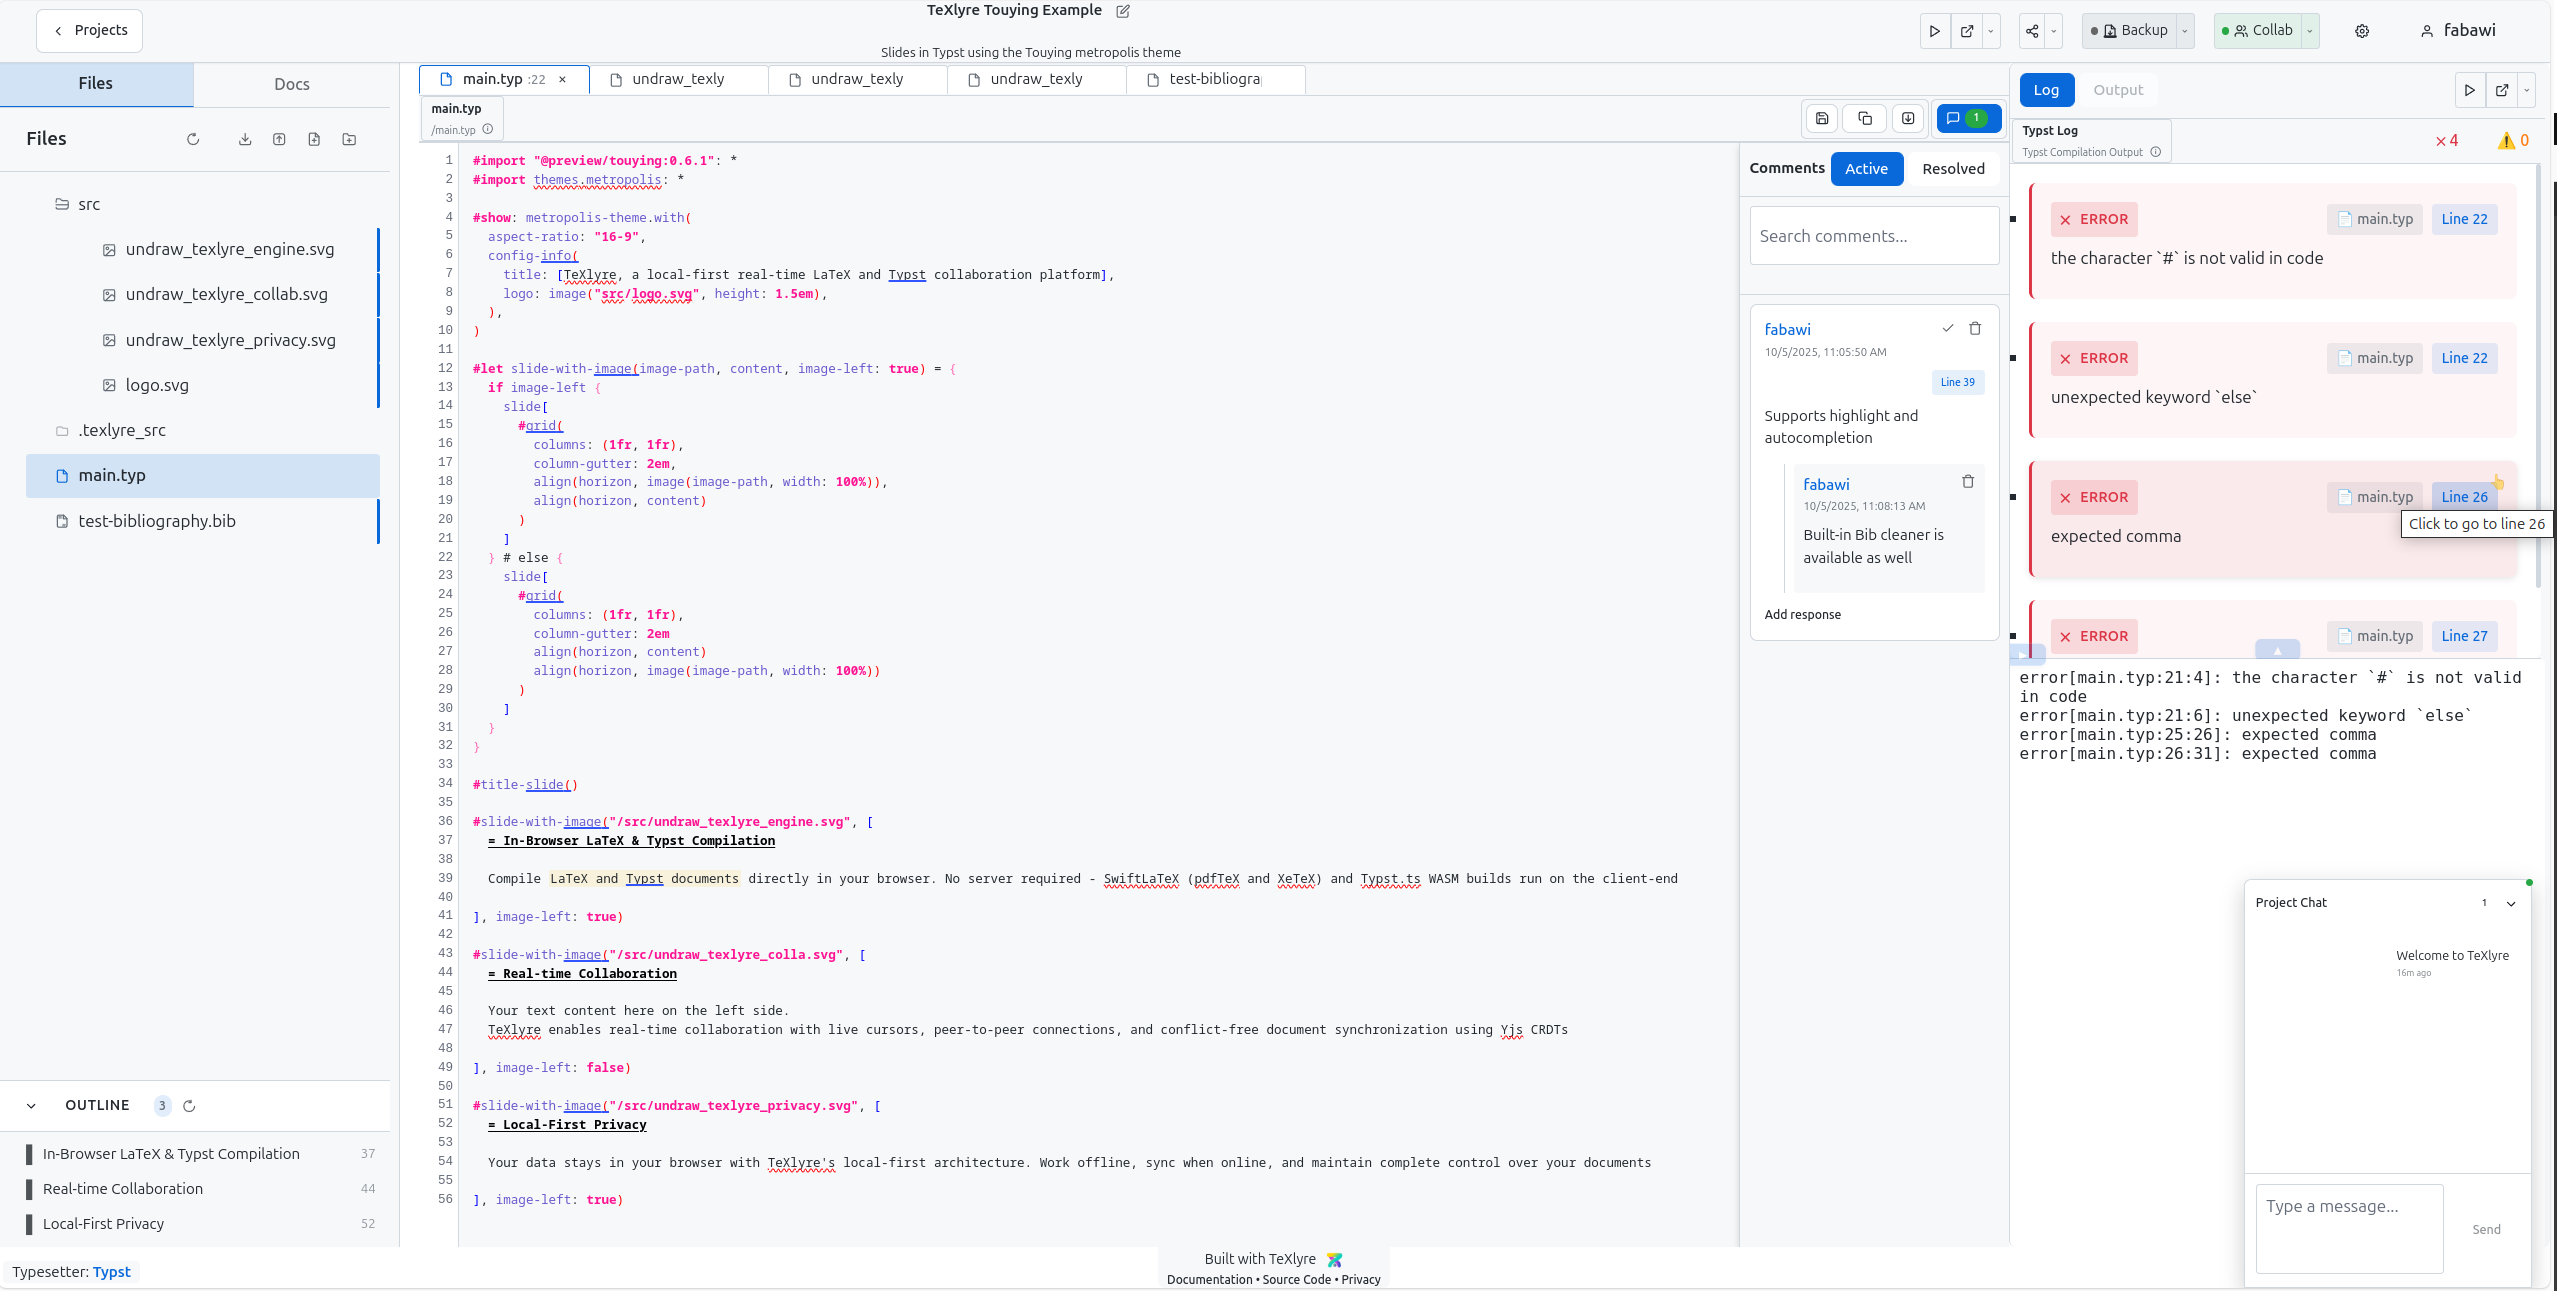Collapse the OUTLINE section

31,1106
